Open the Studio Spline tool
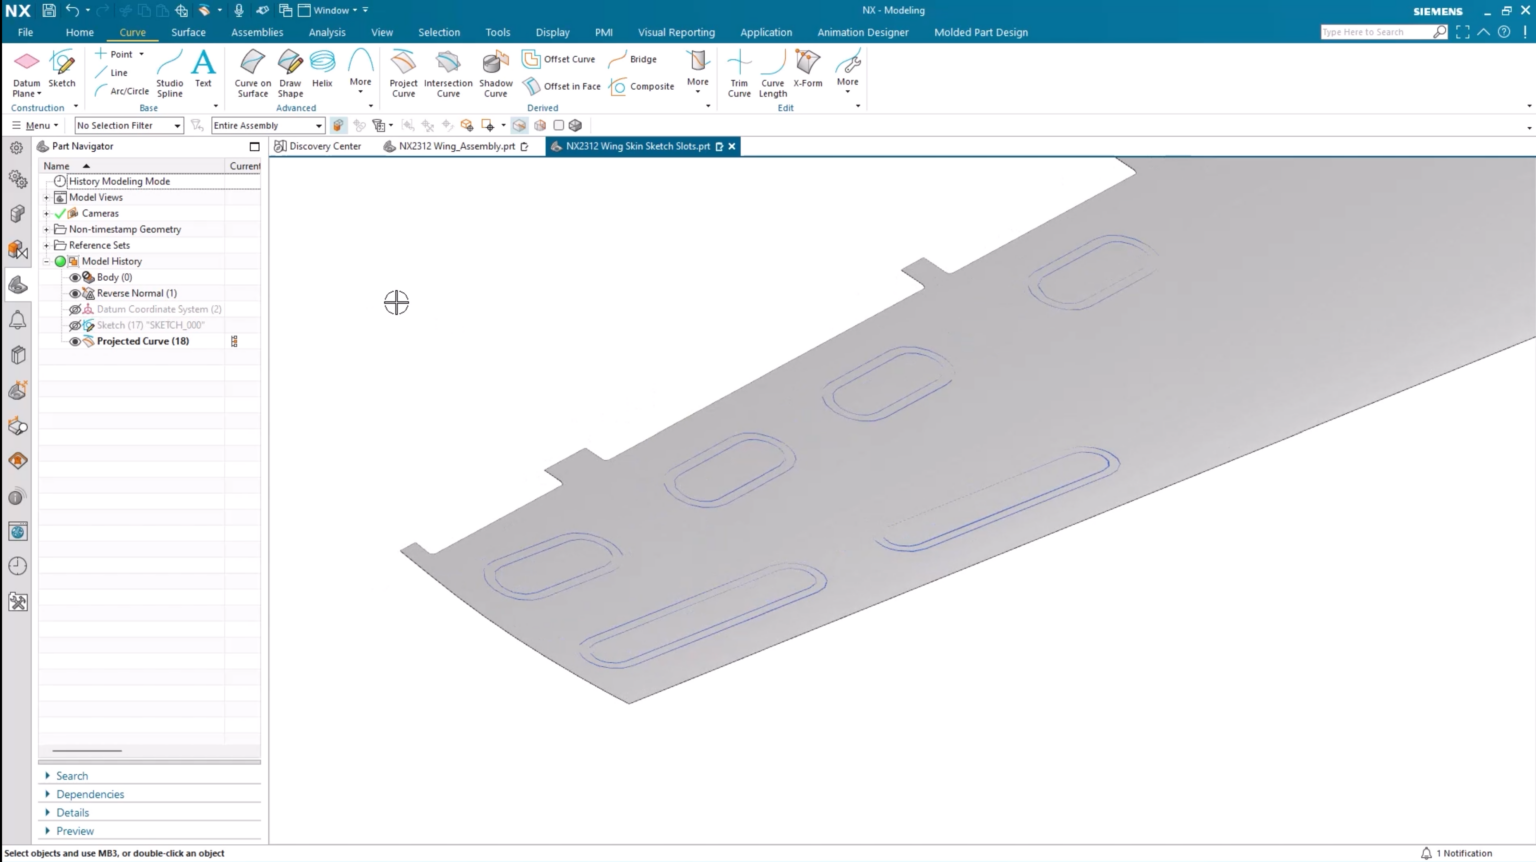Viewport: 1536px width, 862px height. pyautogui.click(x=170, y=73)
